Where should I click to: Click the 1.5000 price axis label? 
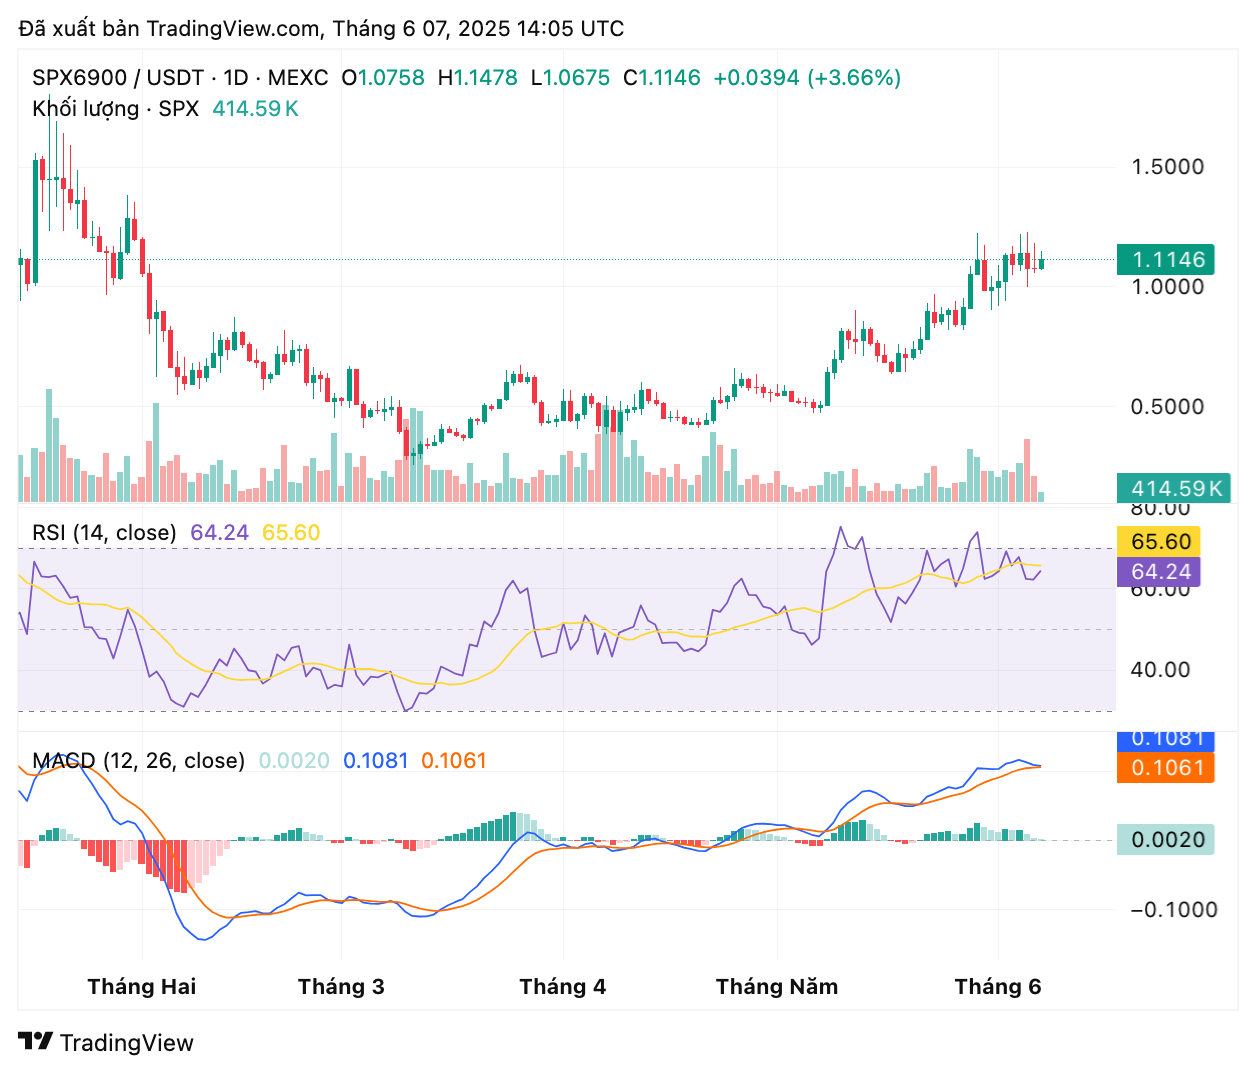[1167, 167]
